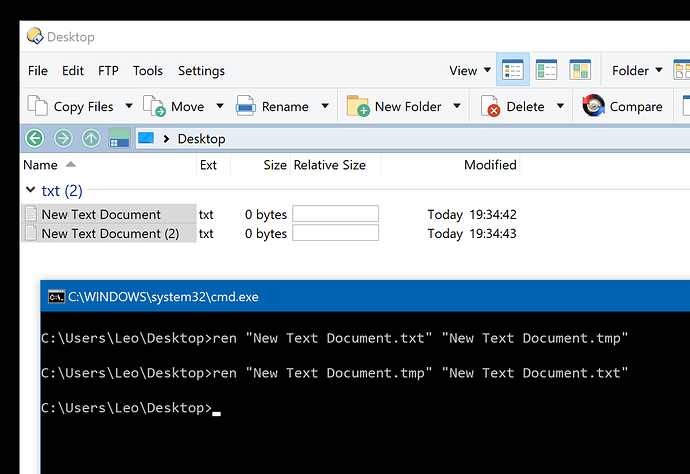Click the New Folder icon
The width and height of the screenshot is (690, 474).
coord(358,106)
